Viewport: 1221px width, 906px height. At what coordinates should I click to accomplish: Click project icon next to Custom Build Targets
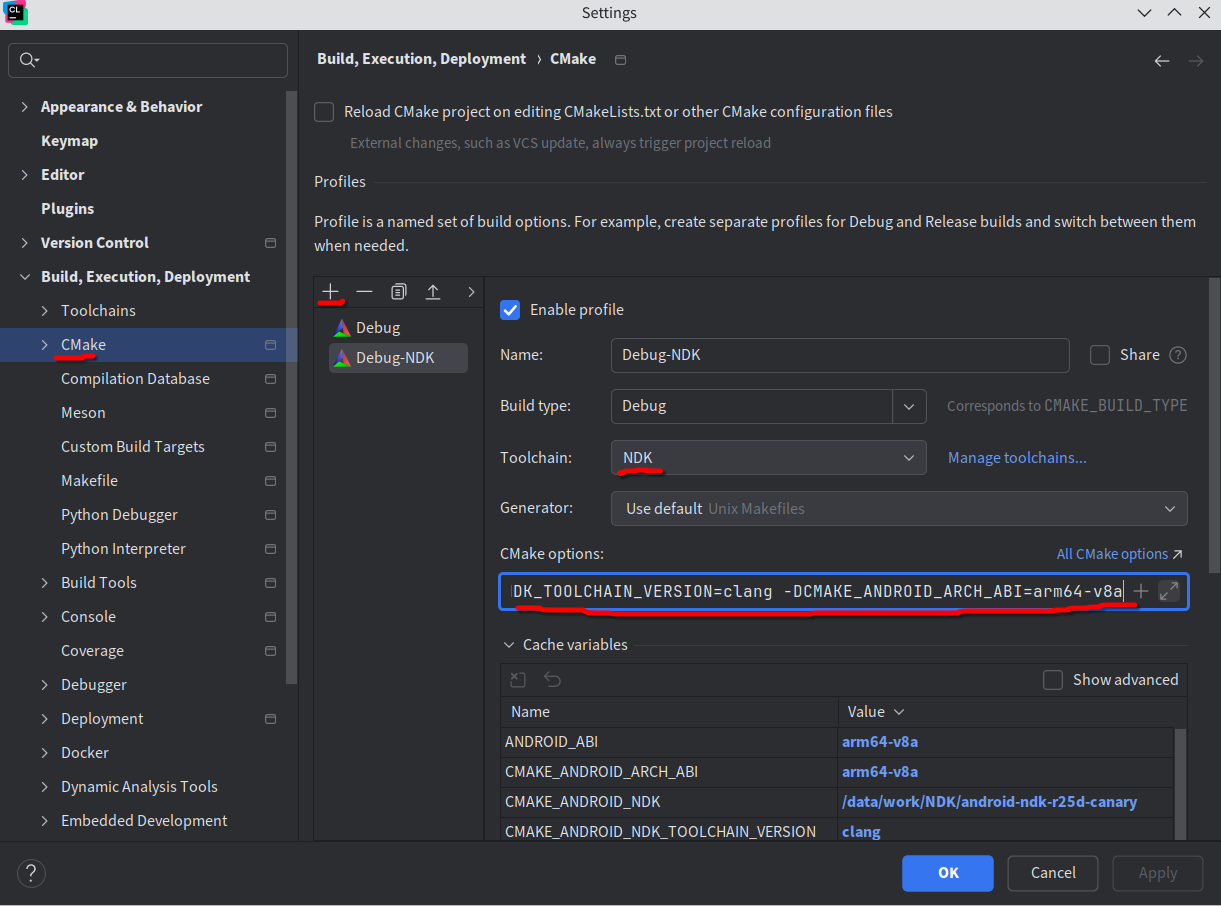click(270, 447)
